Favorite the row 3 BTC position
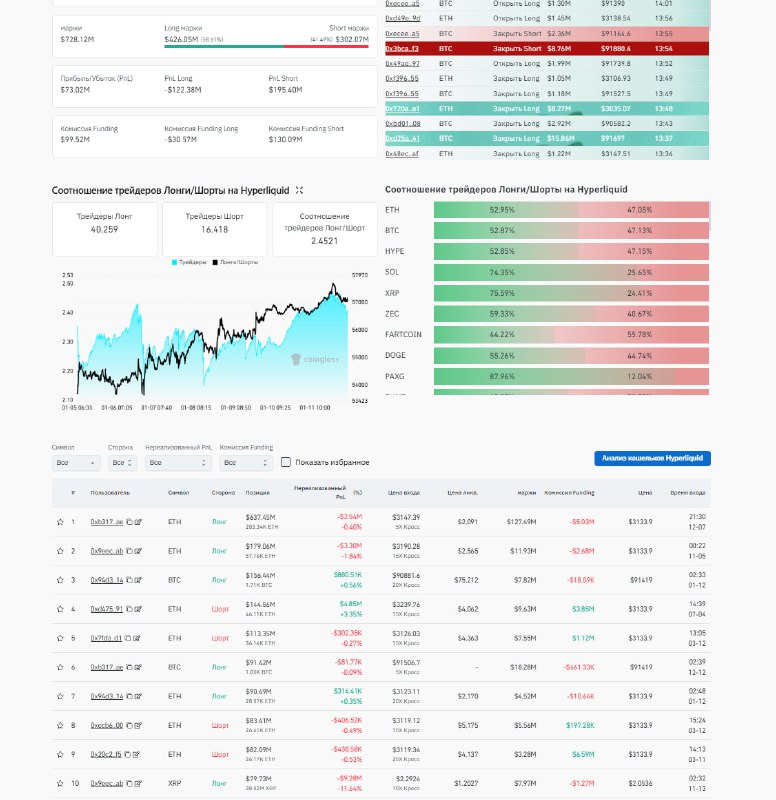Viewport: 776px width, 800px height. [59, 580]
